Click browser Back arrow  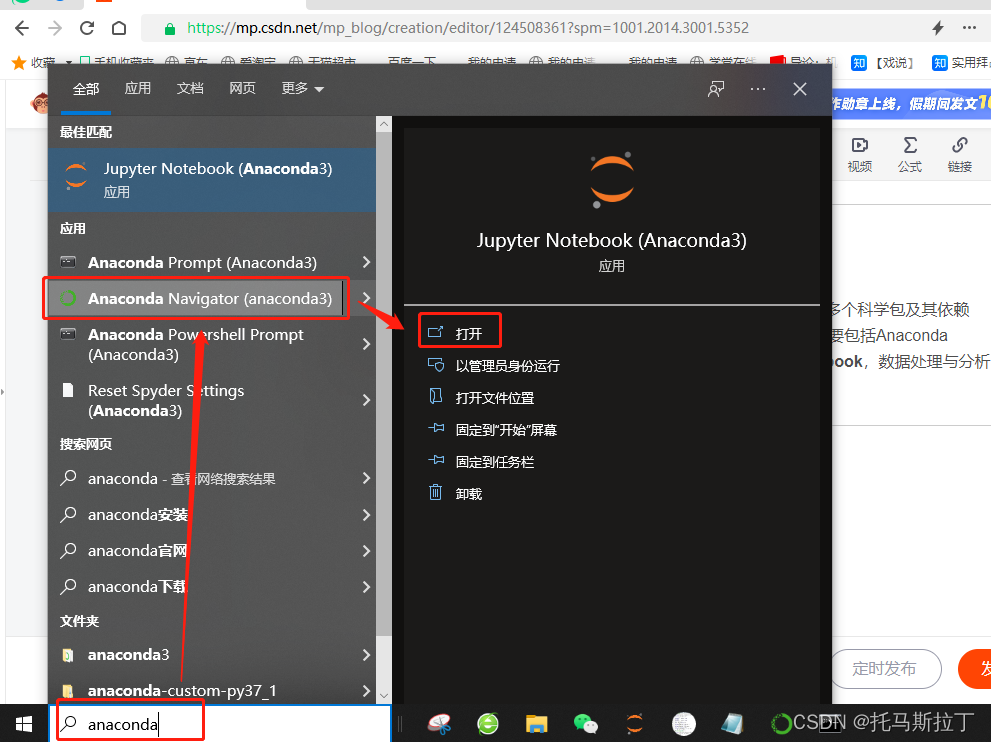[22, 28]
